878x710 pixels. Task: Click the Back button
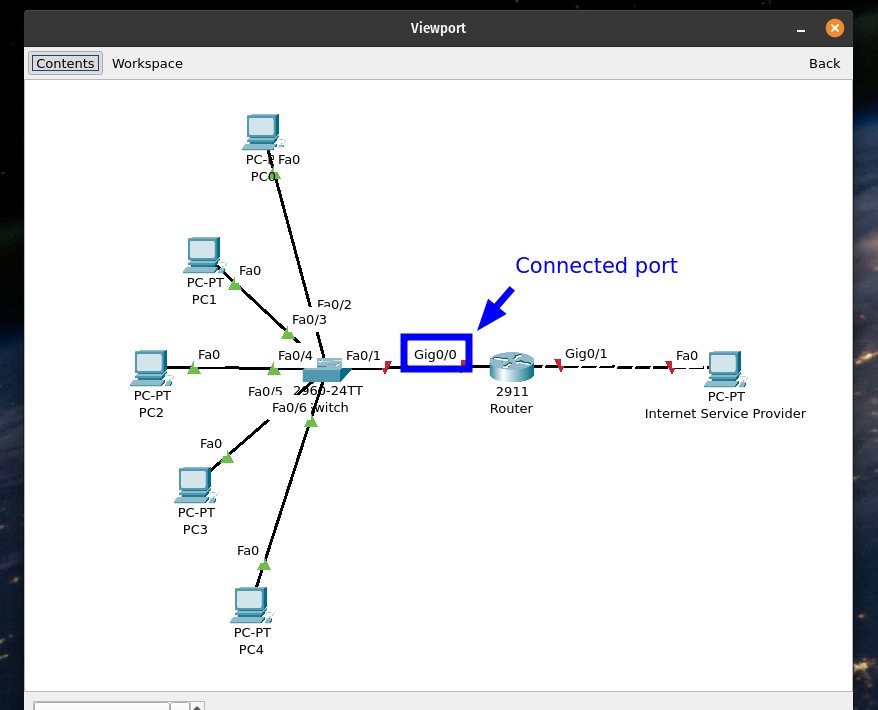824,63
